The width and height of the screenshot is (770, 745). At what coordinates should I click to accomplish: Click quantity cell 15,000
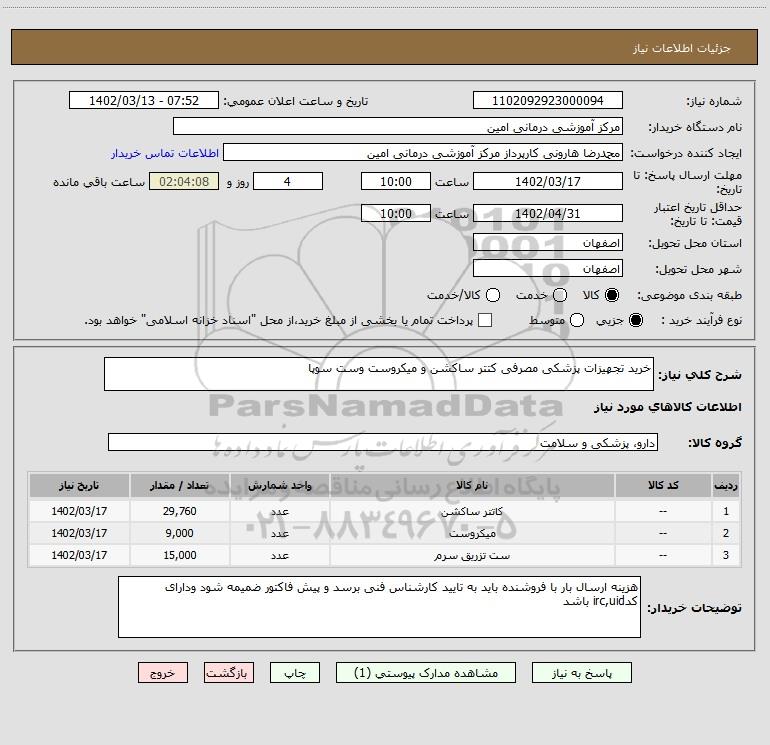[179, 555]
